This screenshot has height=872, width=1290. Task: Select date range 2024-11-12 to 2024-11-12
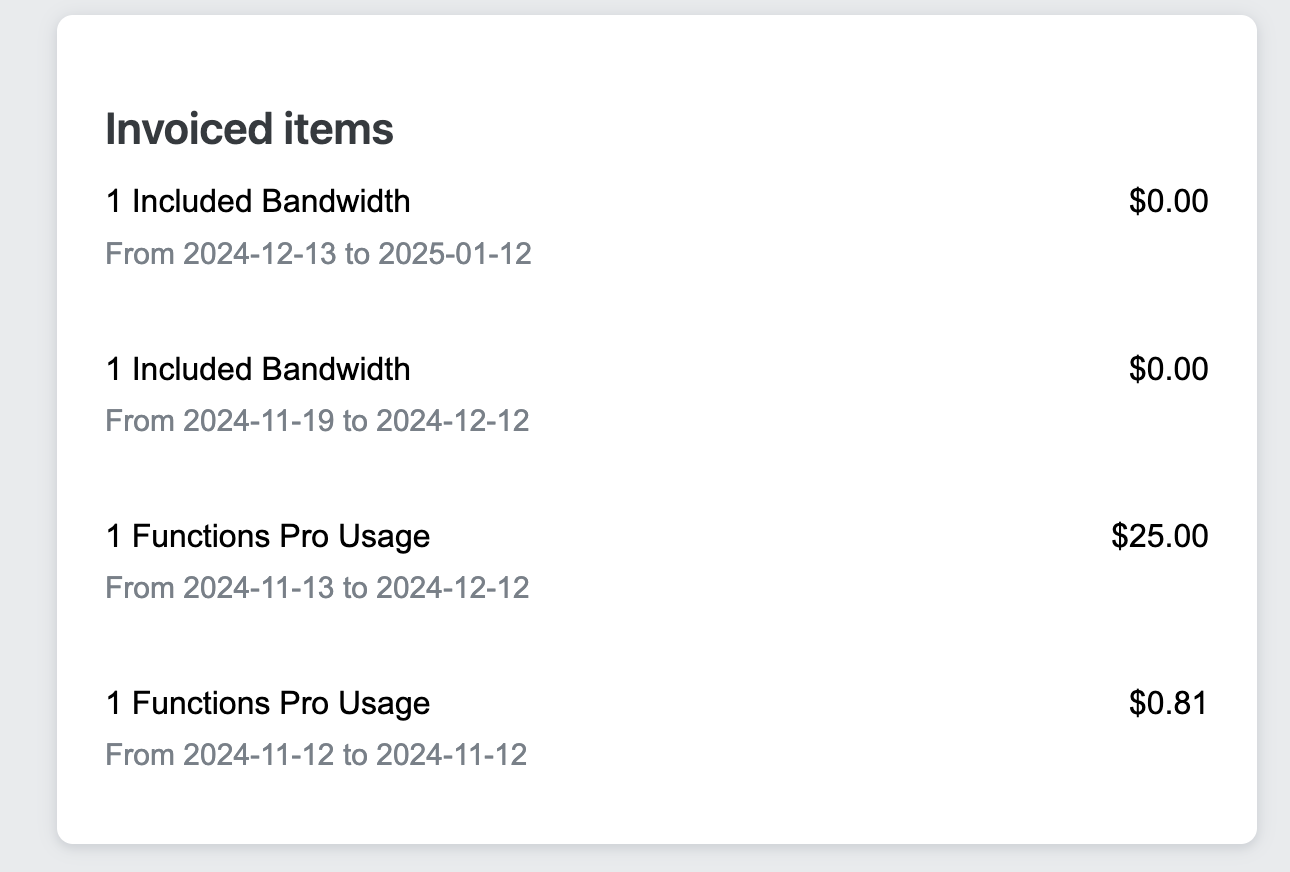click(316, 754)
